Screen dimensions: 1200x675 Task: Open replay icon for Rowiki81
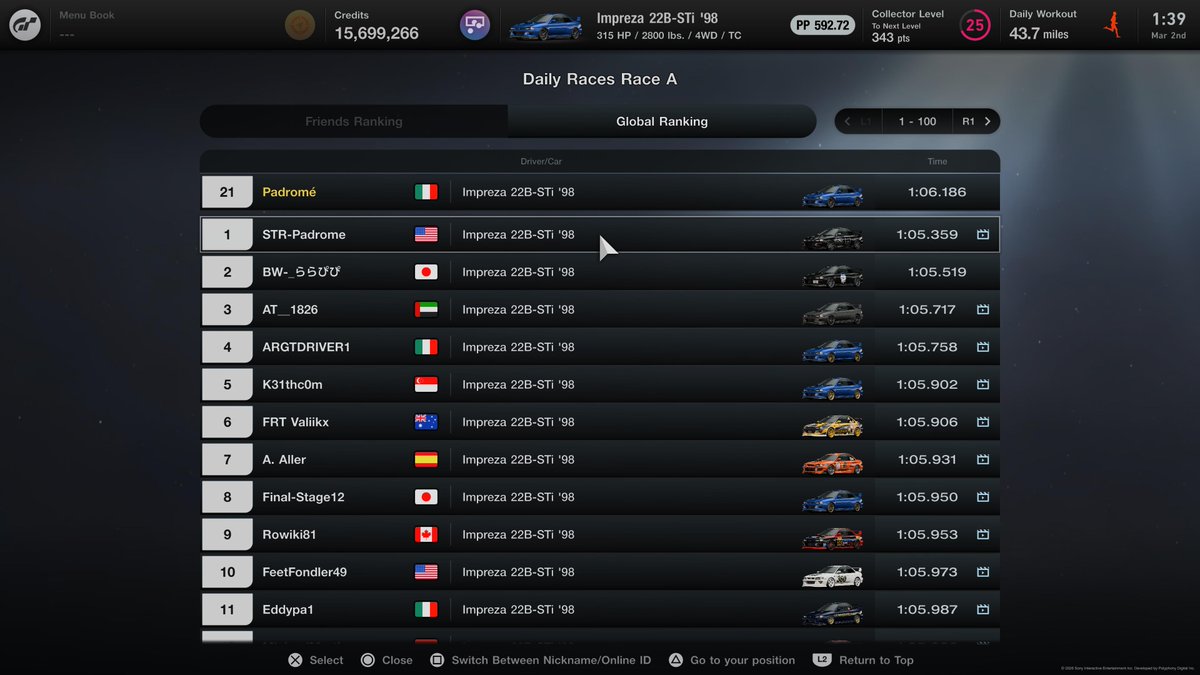[983, 535]
